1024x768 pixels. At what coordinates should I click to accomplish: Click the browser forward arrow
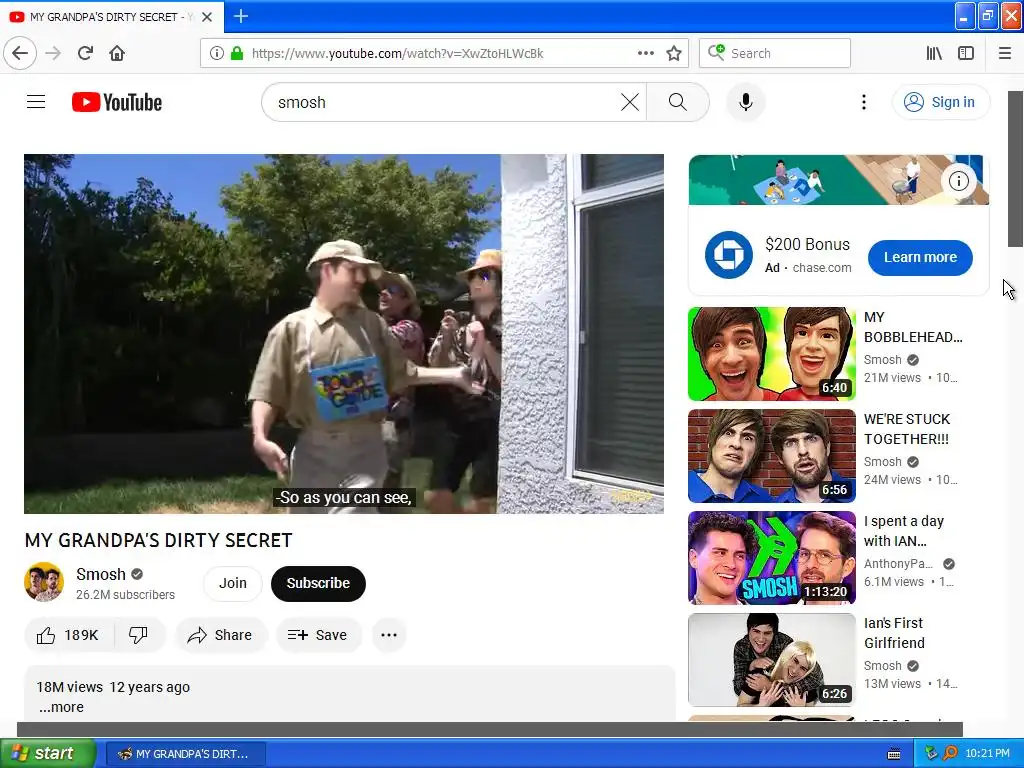click(x=53, y=53)
